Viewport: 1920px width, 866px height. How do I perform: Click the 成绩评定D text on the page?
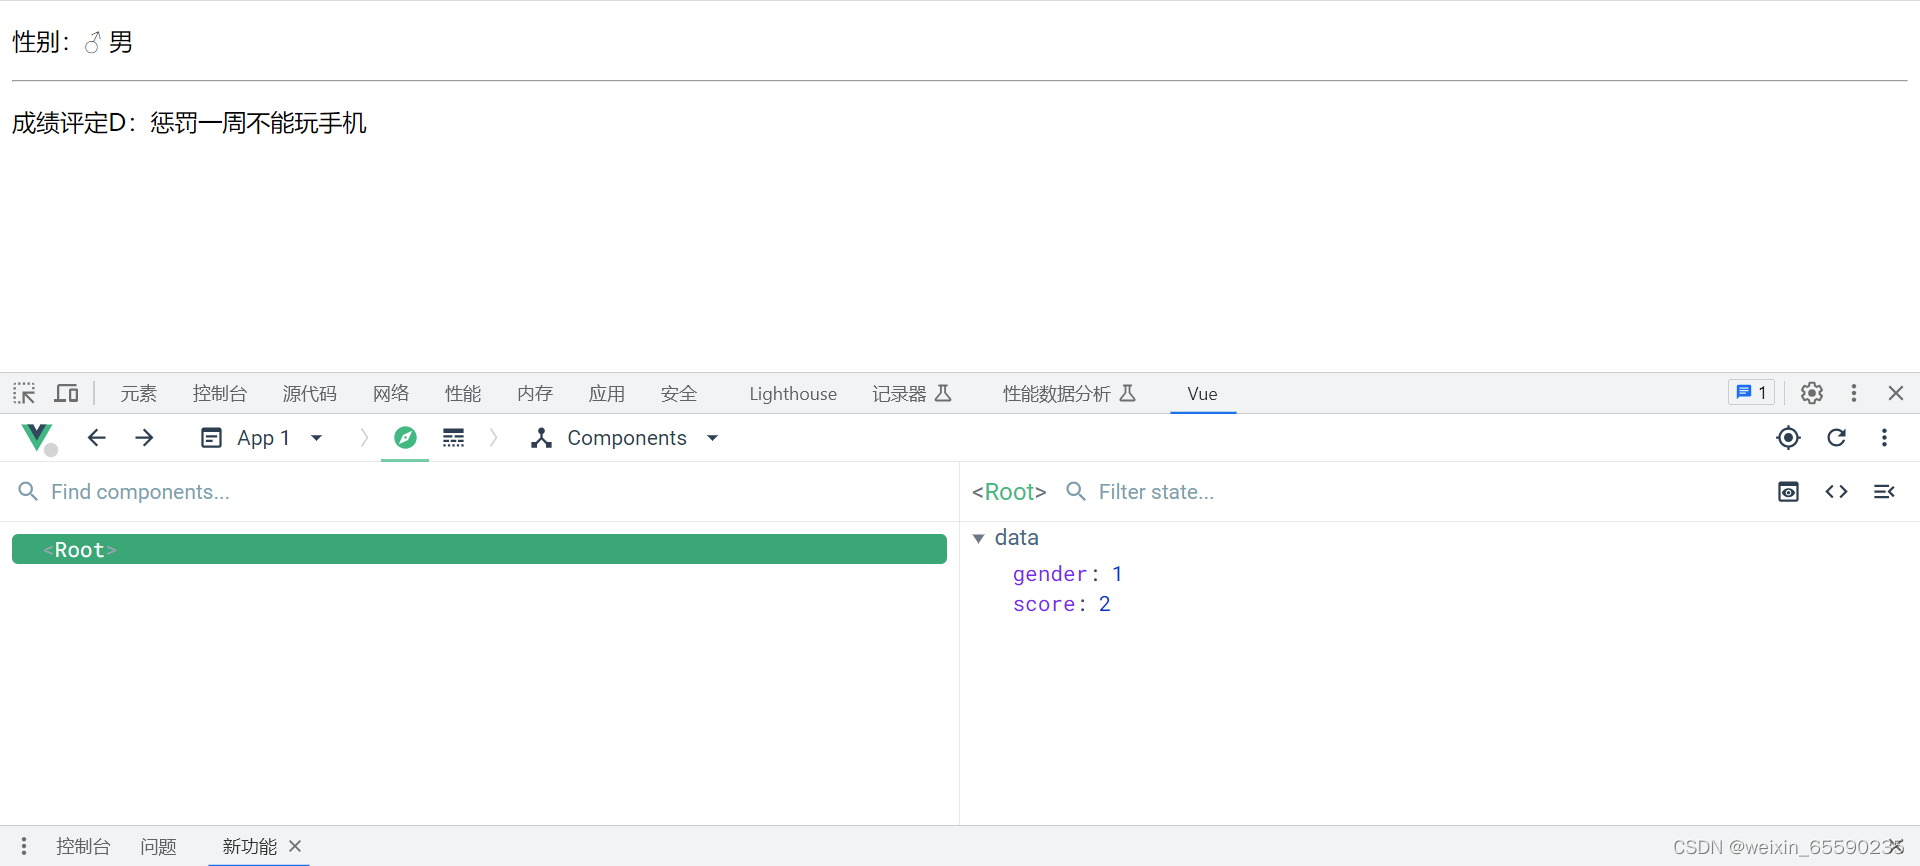coord(189,123)
